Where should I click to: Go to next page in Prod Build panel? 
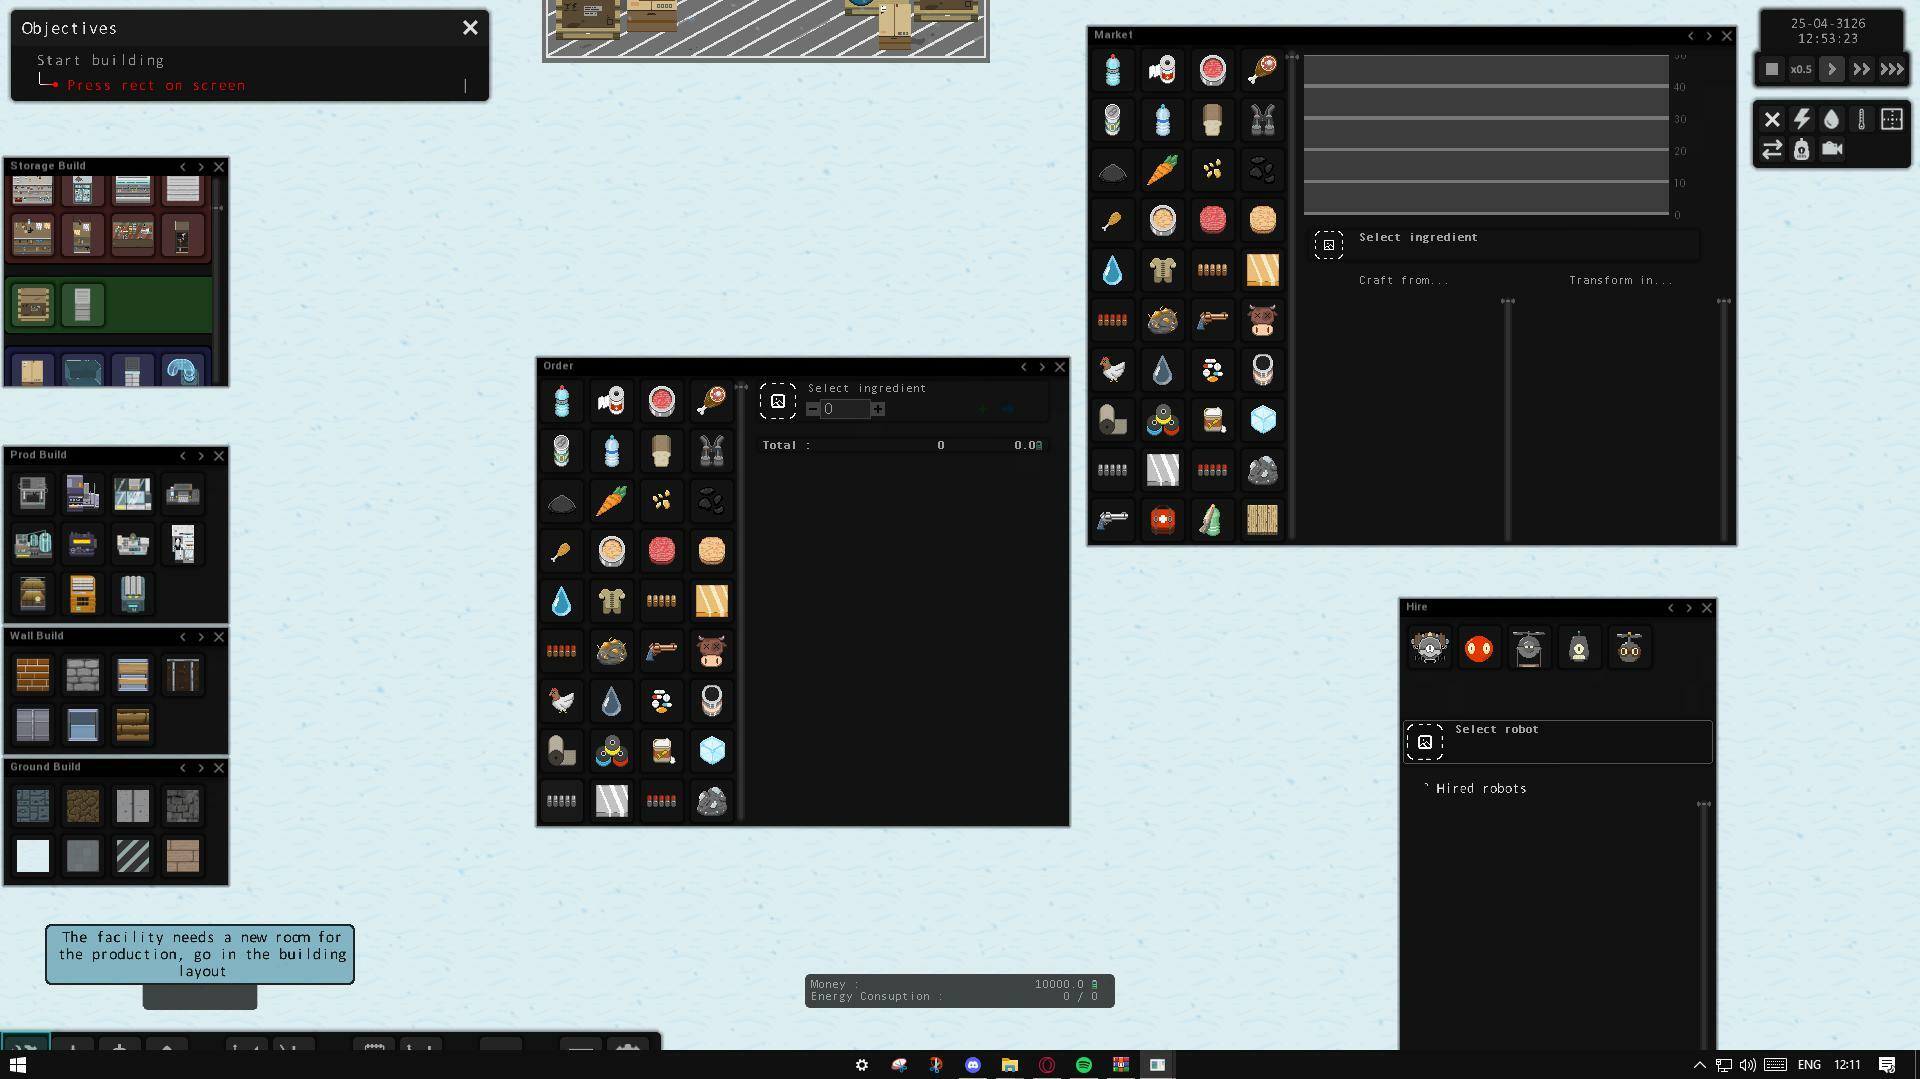201,456
